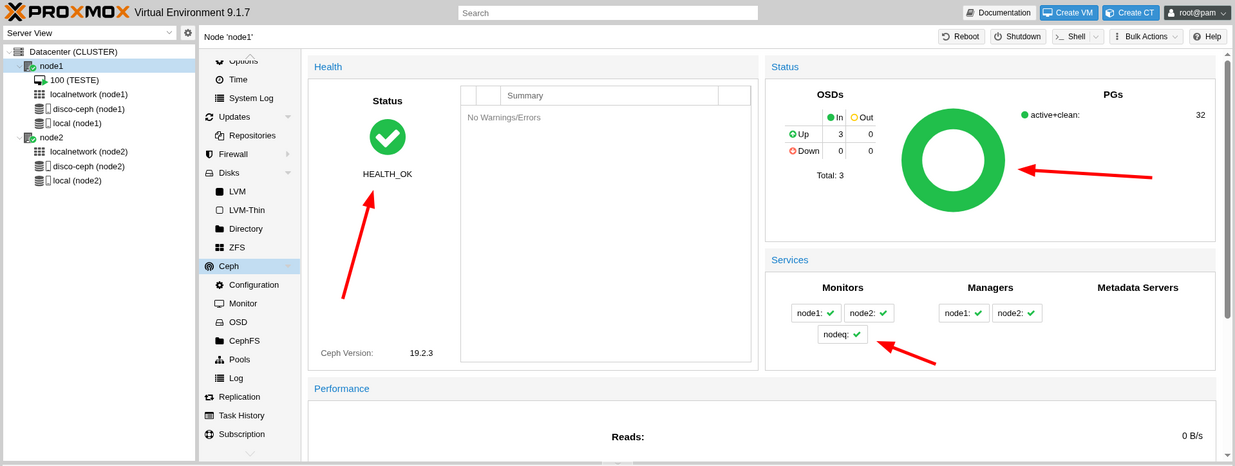1235x466 pixels.
Task: Click the Ceph icon in the node menu
Action: tap(209, 267)
